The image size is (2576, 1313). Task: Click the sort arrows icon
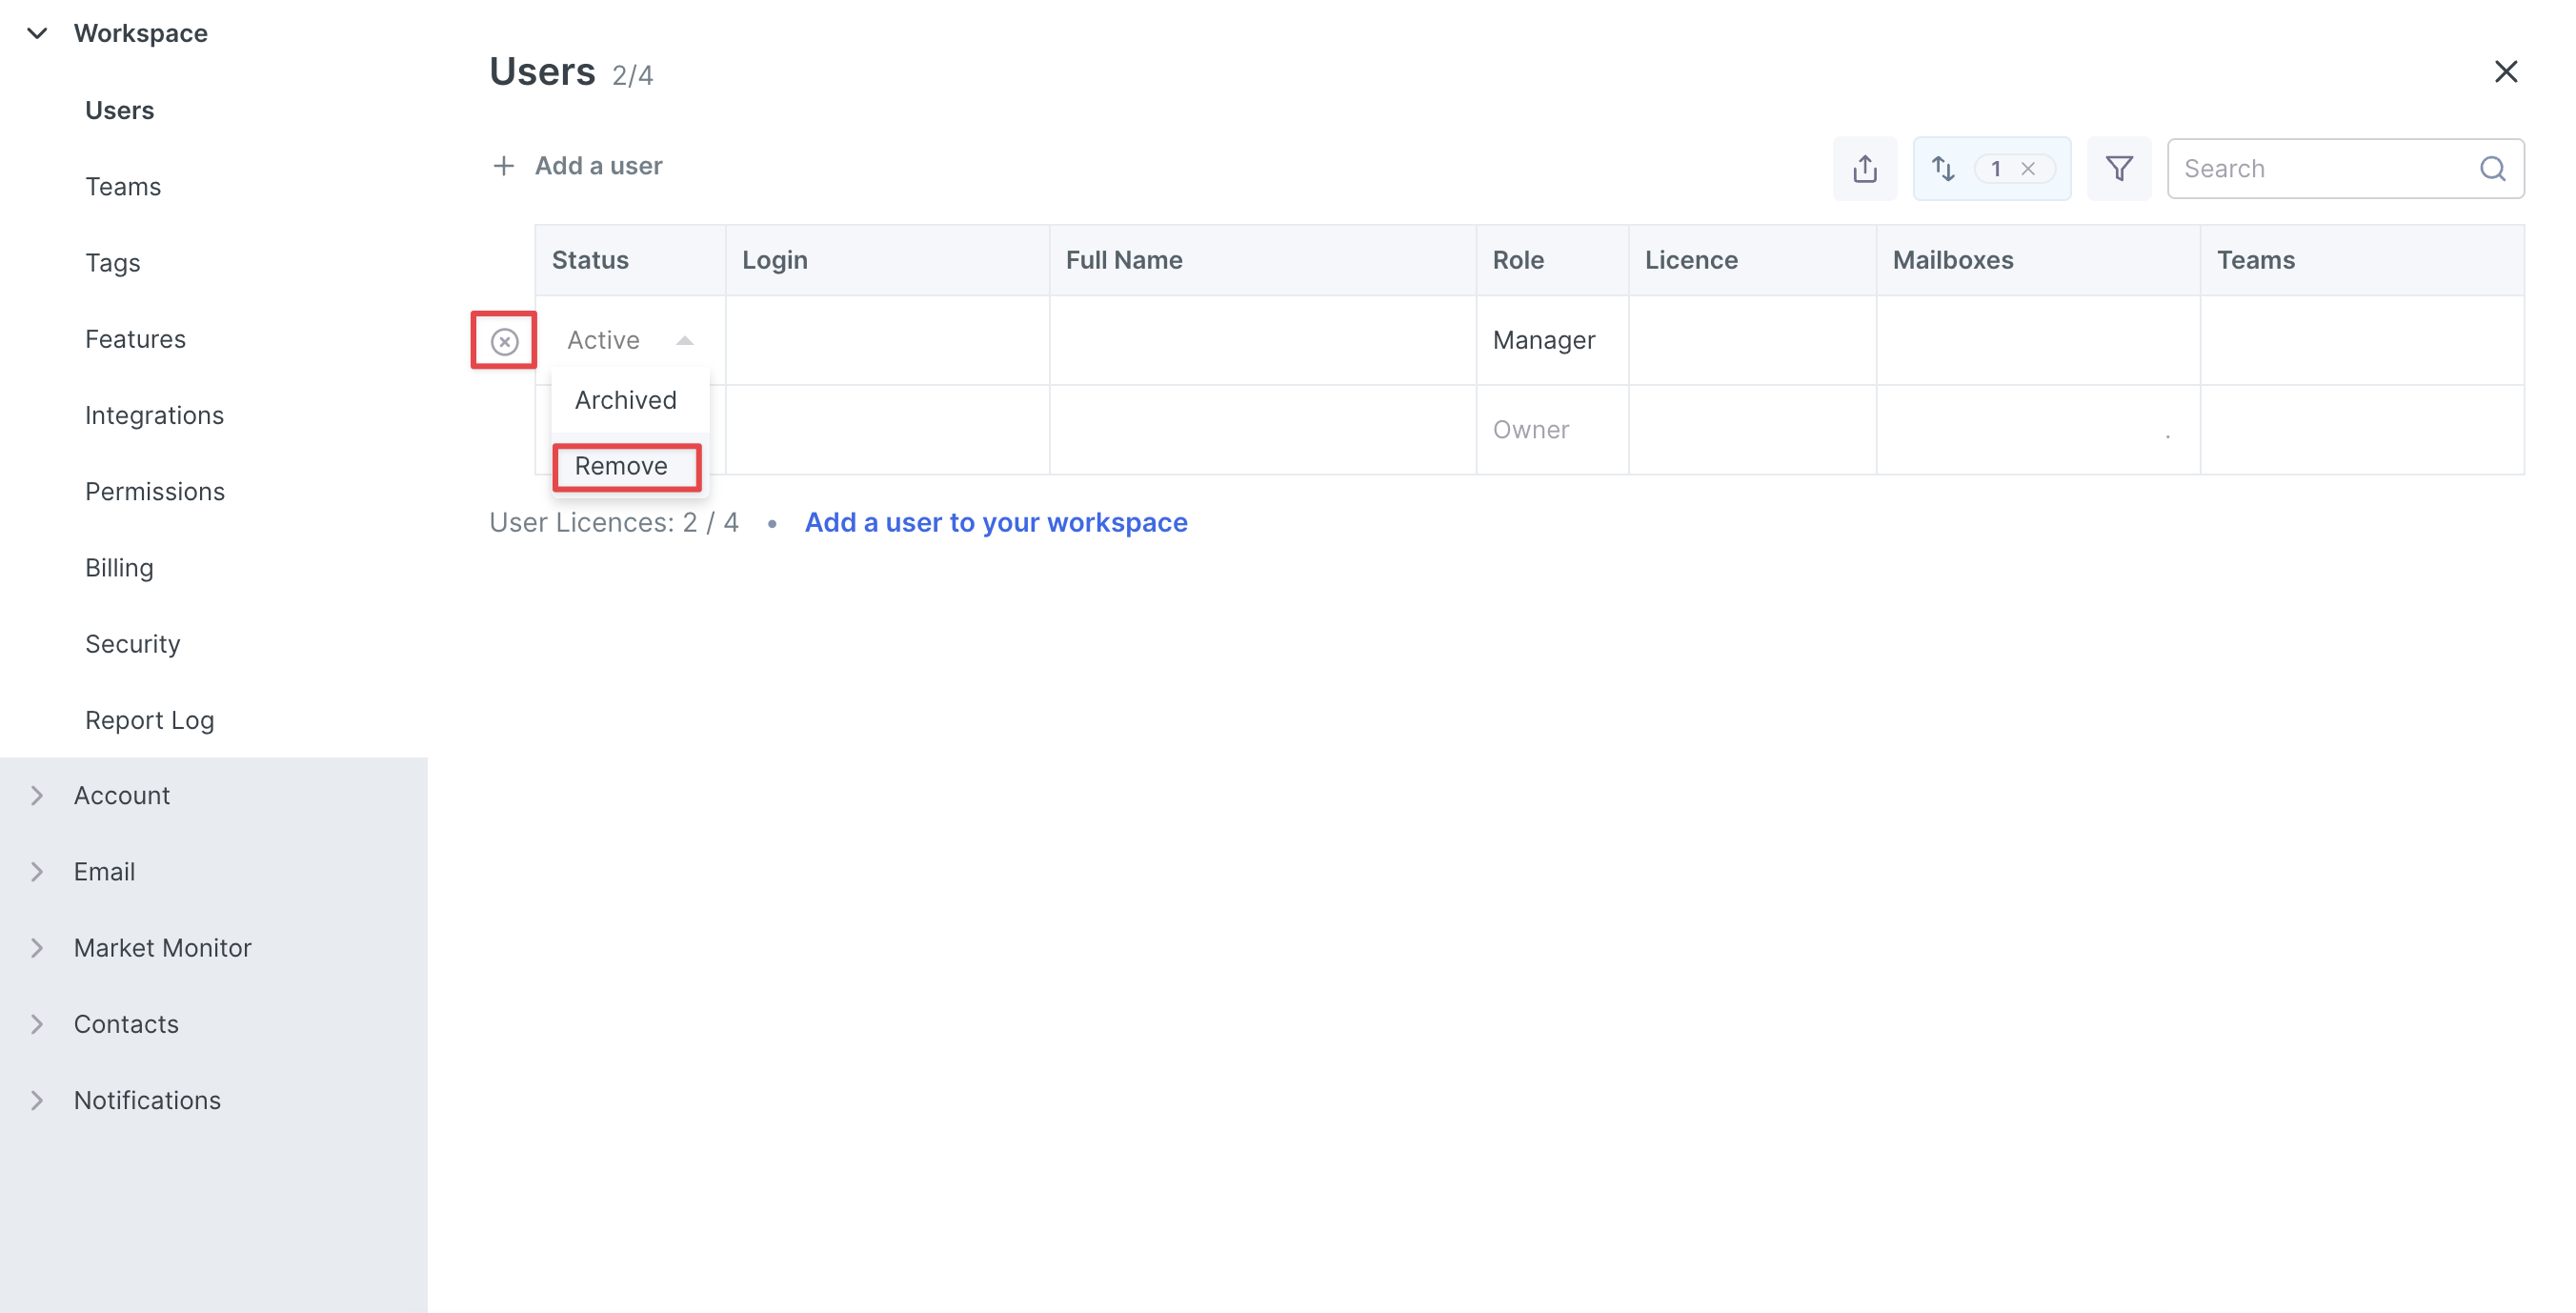click(1943, 168)
